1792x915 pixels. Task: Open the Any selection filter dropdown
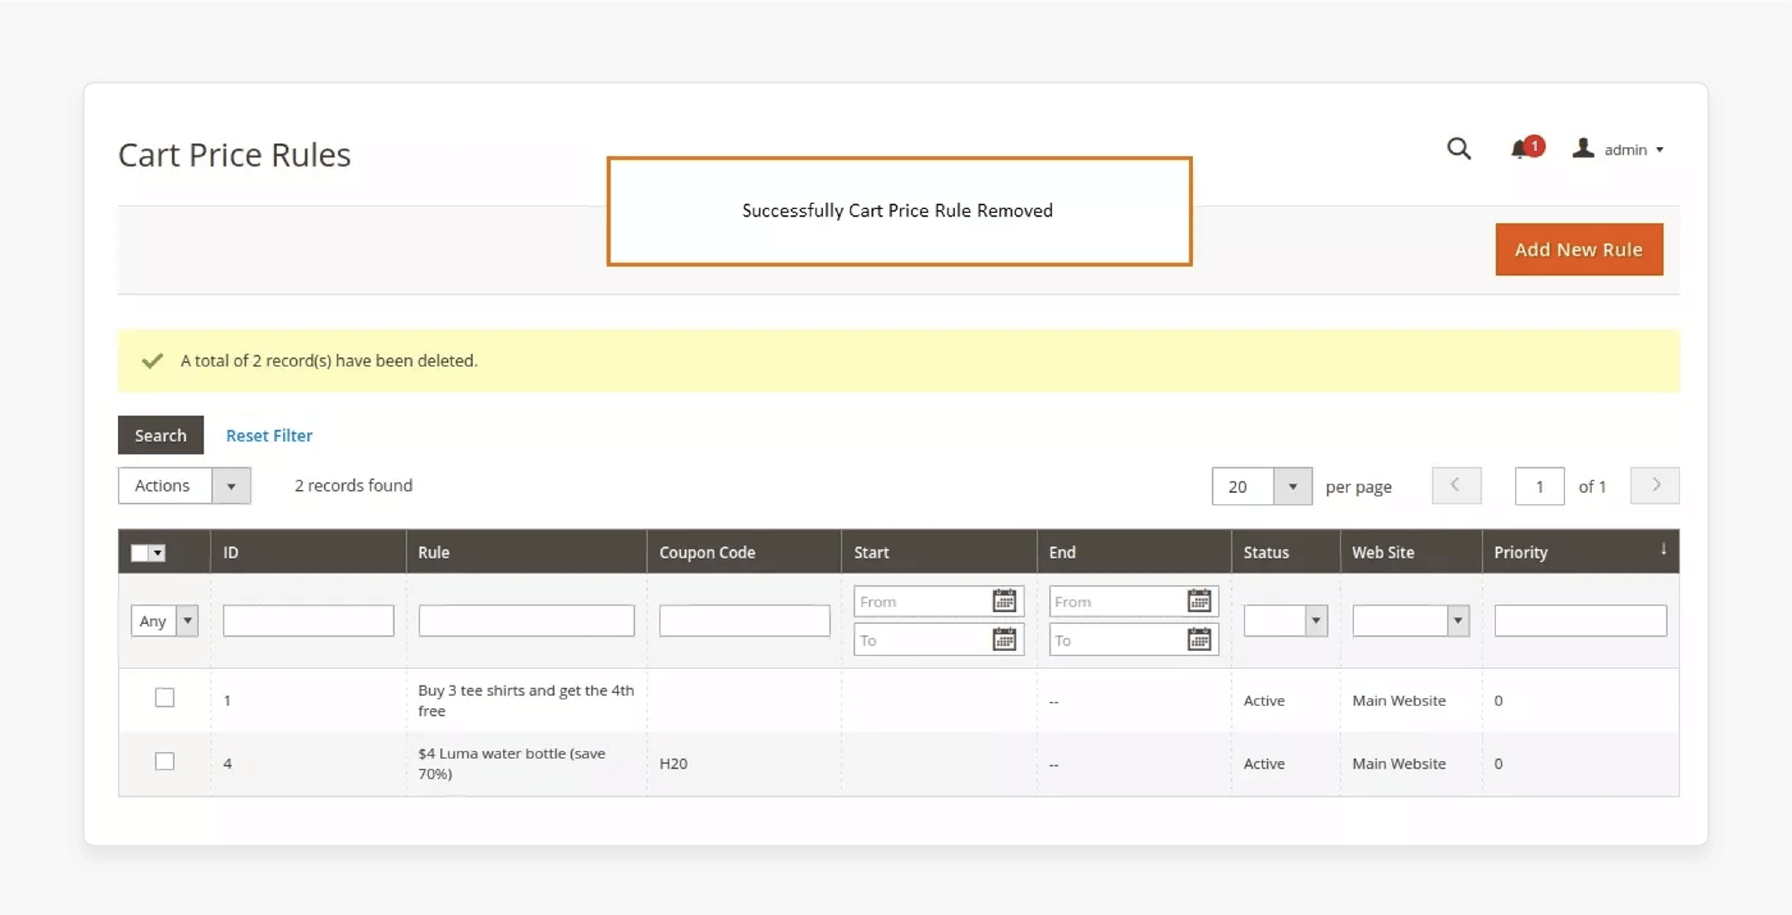coord(165,621)
